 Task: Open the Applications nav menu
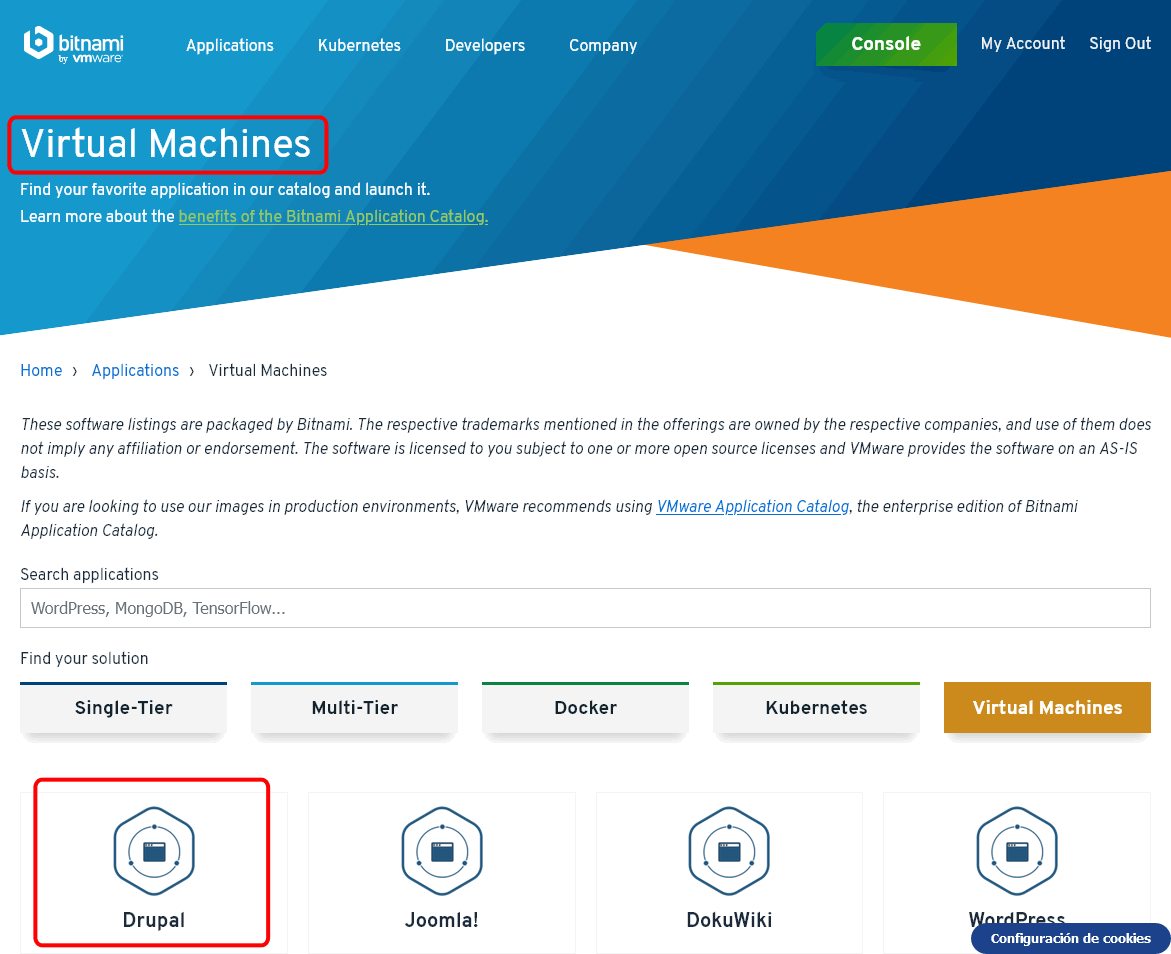[x=230, y=46]
